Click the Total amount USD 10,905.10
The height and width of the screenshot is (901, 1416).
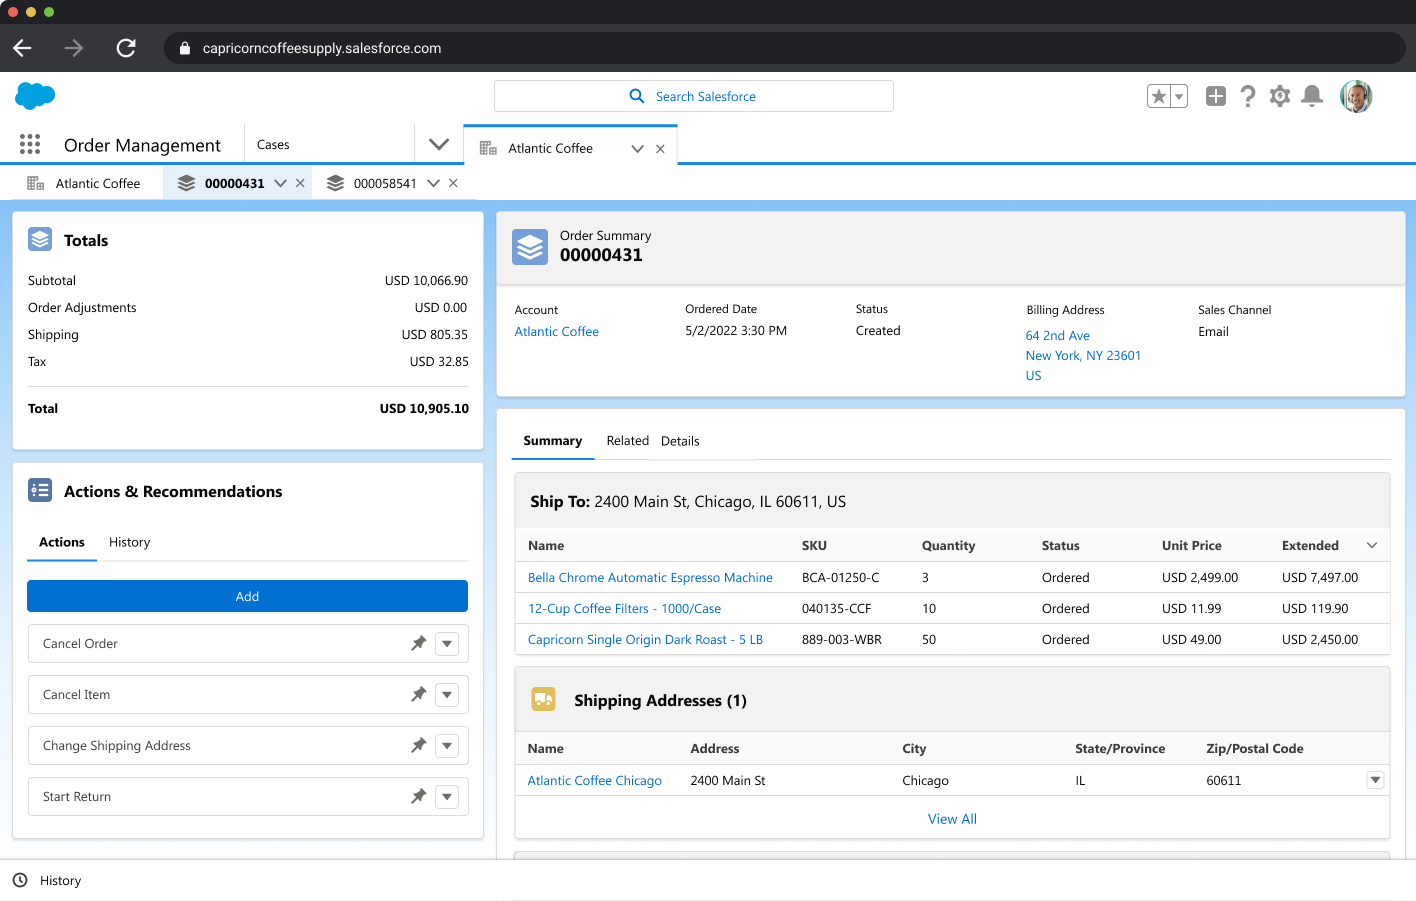pos(424,409)
